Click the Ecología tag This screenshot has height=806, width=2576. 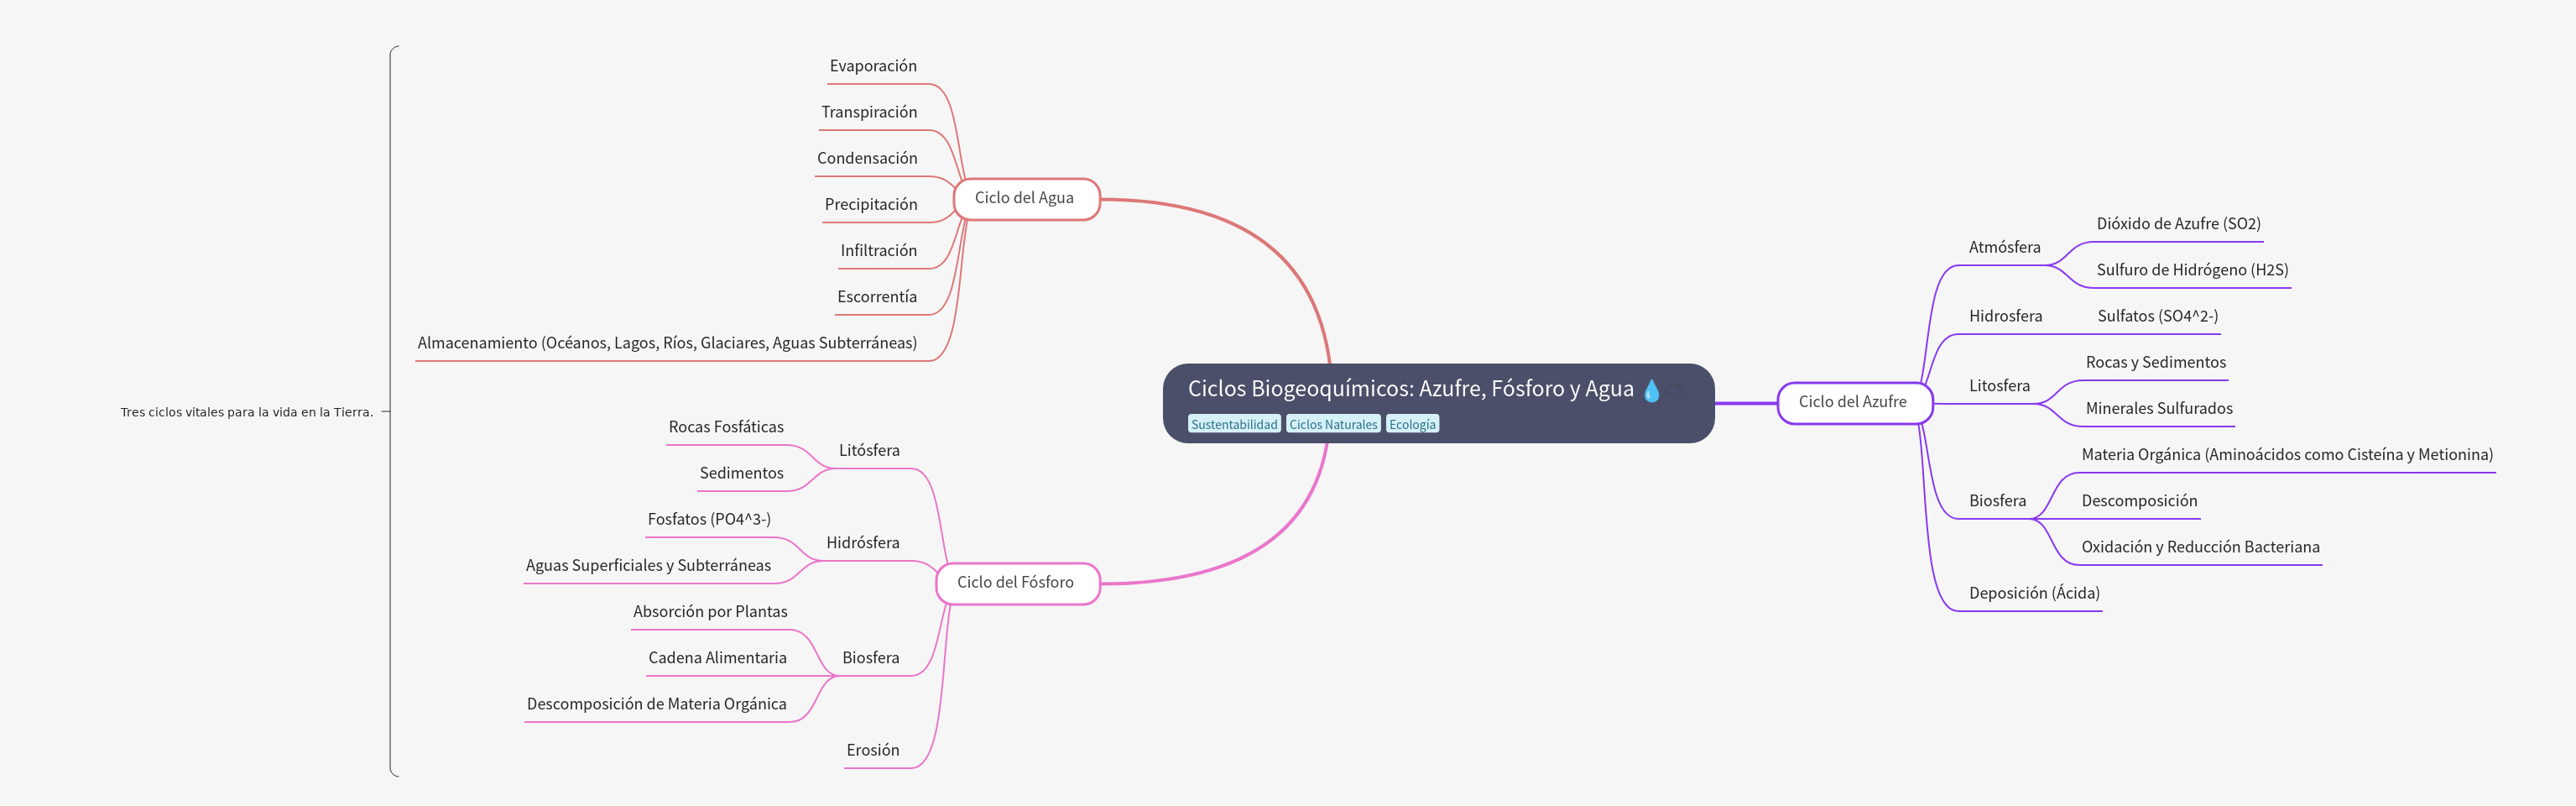pyautogui.click(x=1411, y=424)
